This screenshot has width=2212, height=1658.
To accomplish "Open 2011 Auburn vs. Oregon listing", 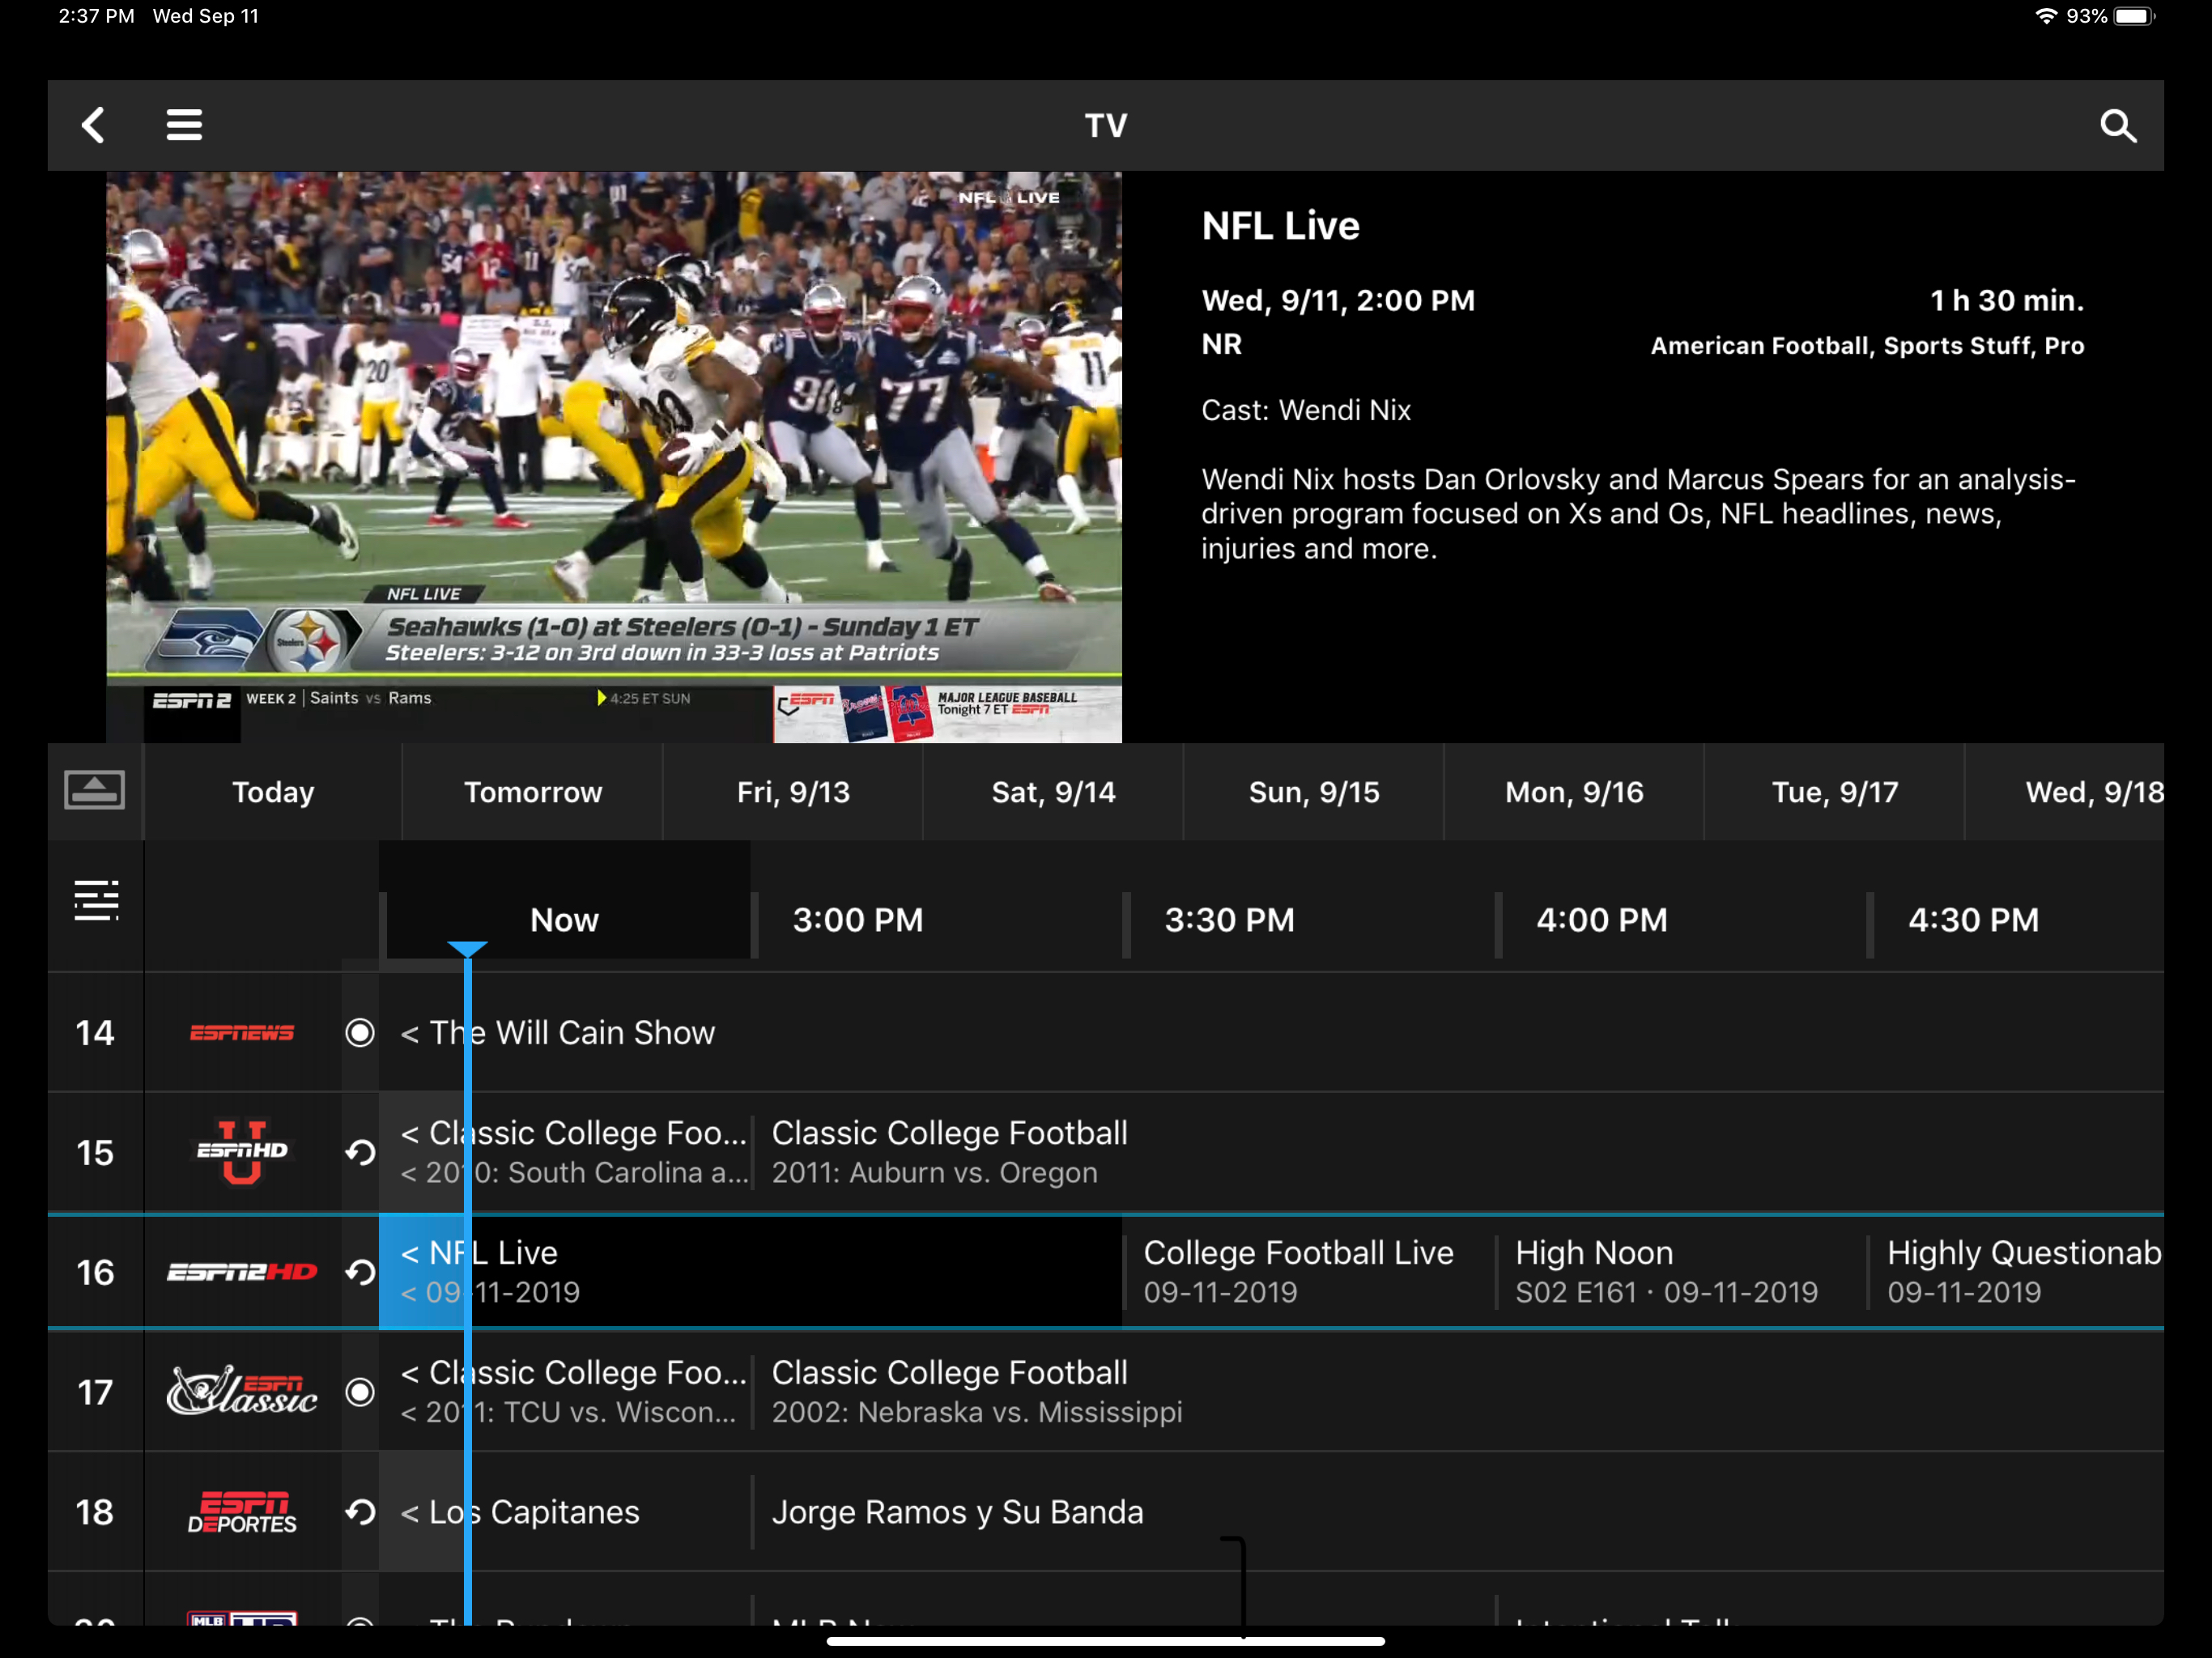I will 1458,1152.
